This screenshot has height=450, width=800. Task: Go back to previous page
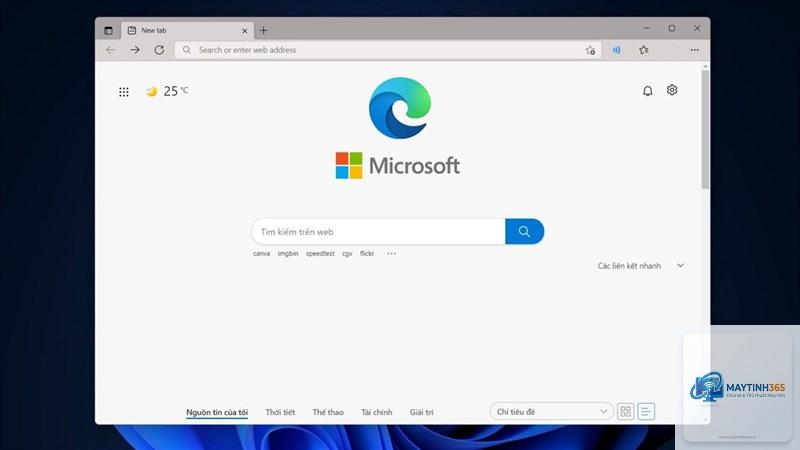(x=110, y=50)
